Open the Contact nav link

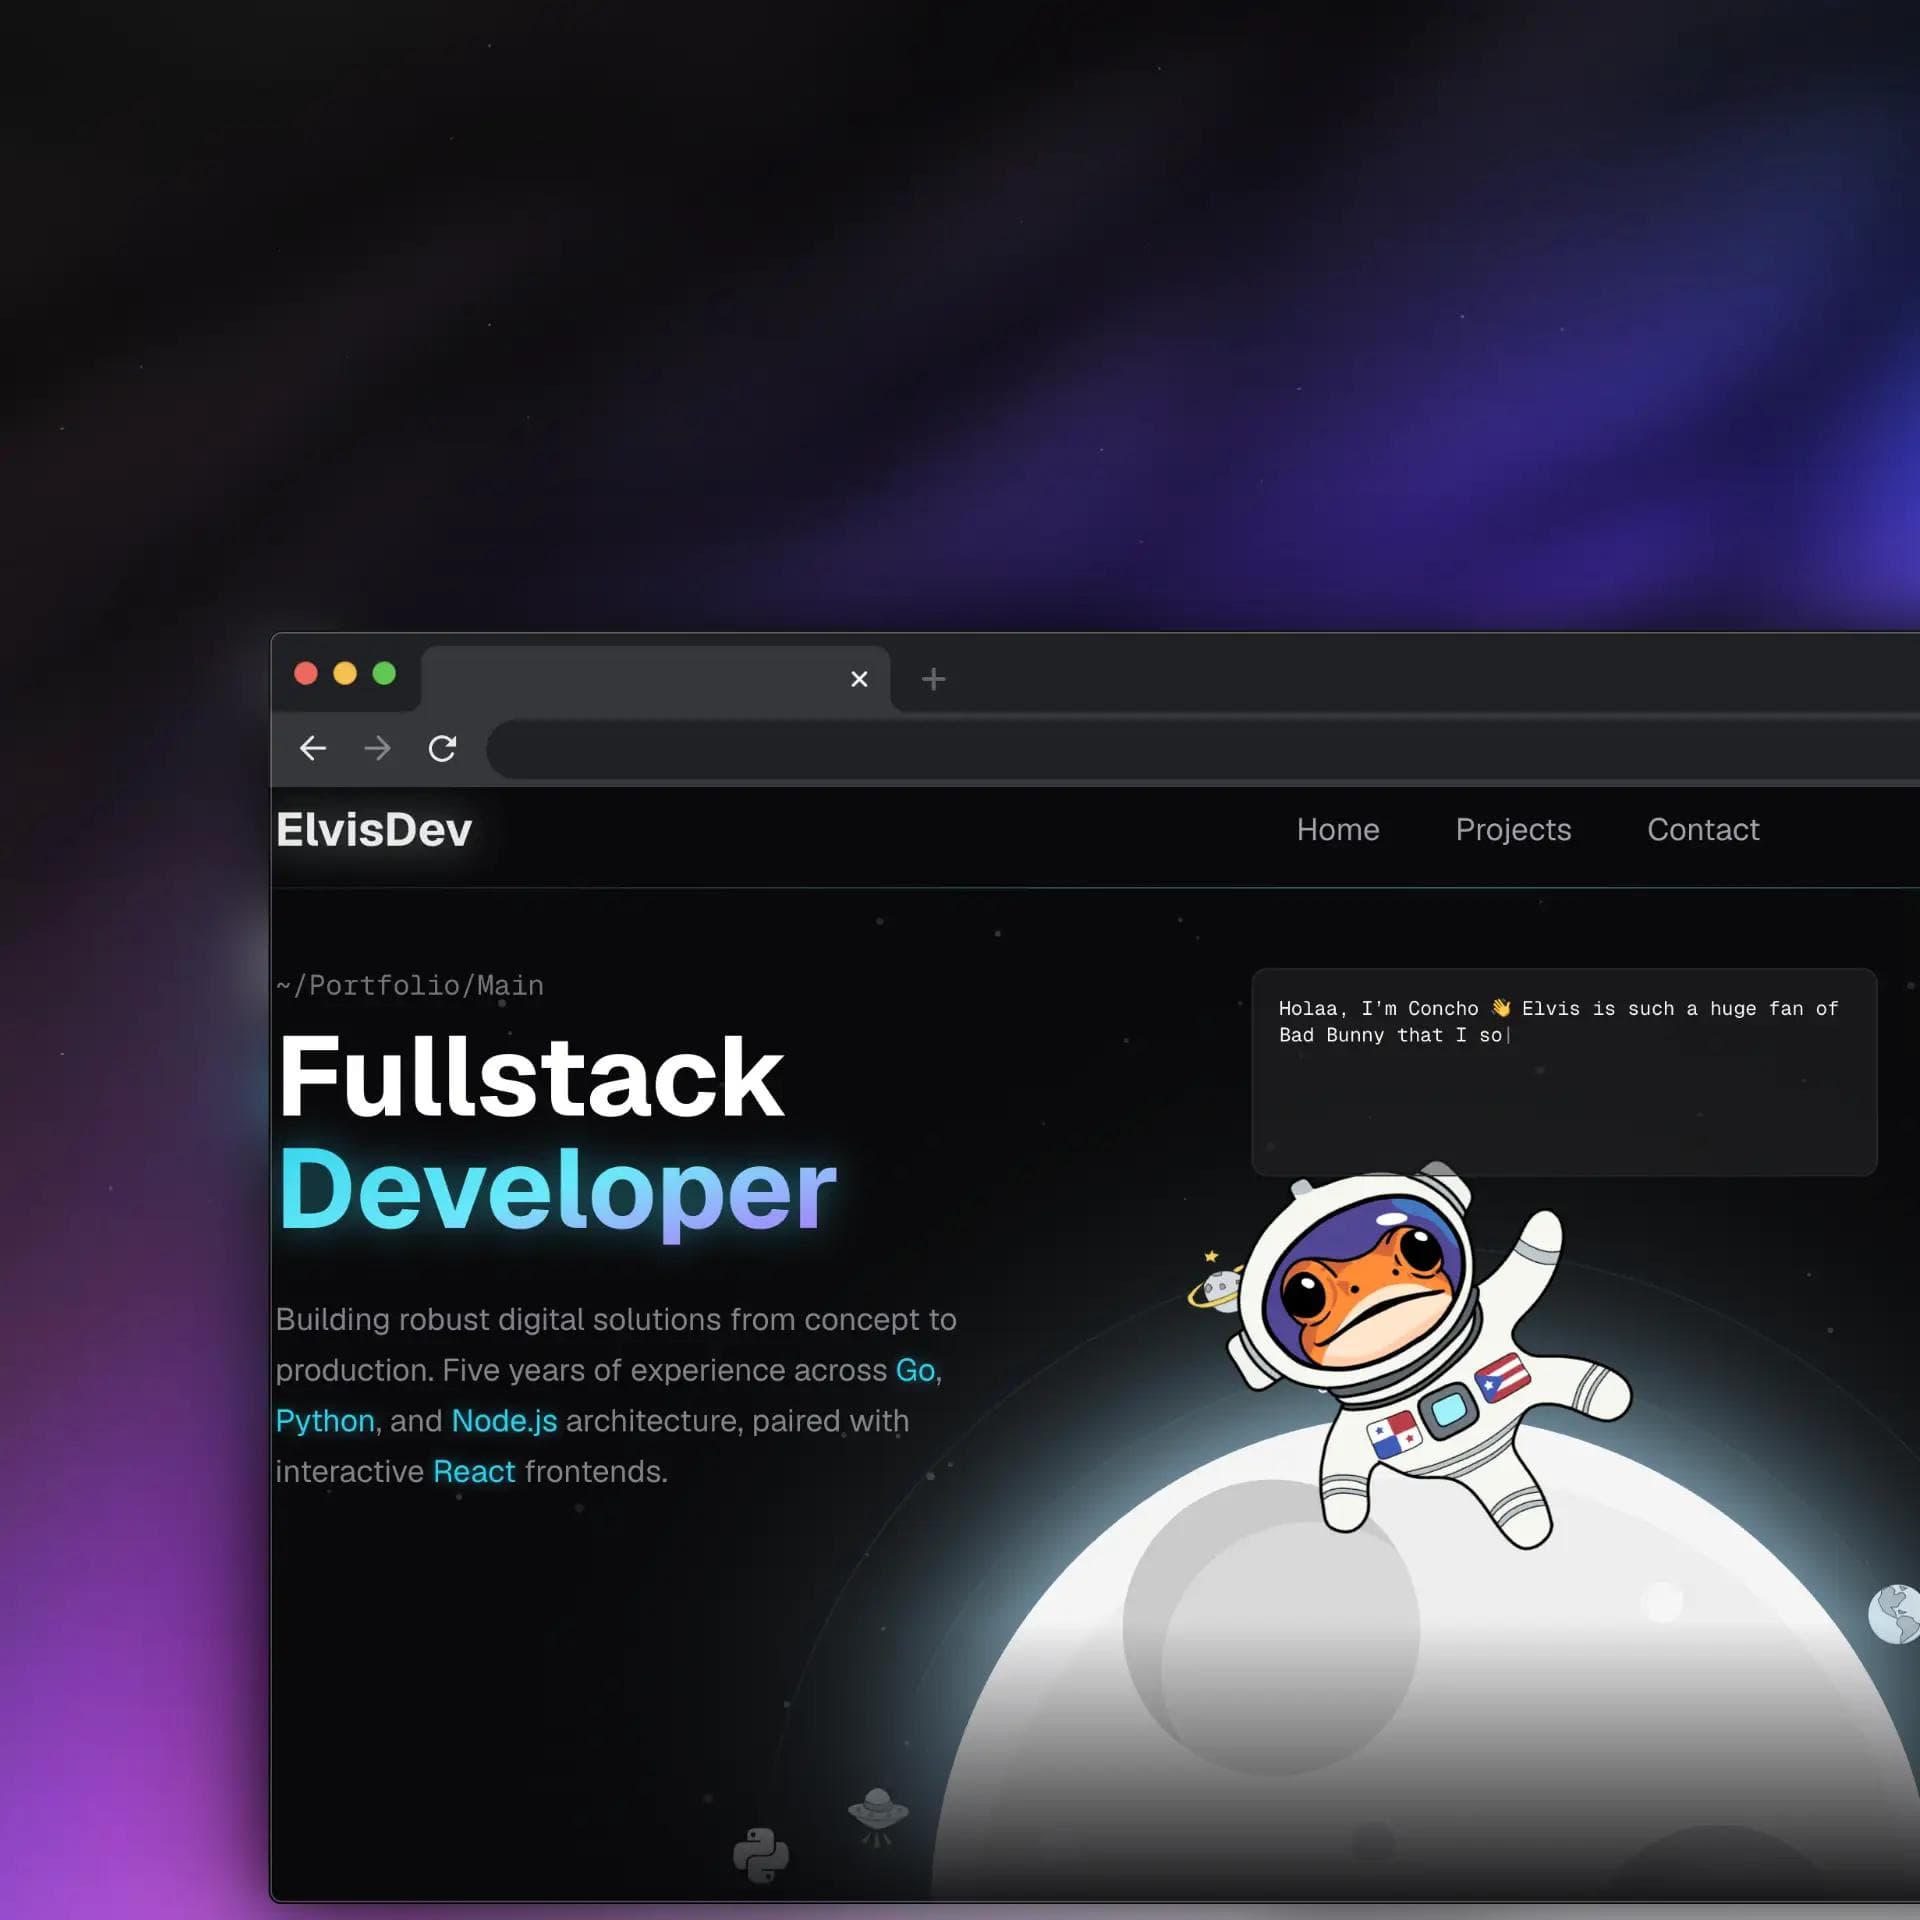[x=1703, y=829]
